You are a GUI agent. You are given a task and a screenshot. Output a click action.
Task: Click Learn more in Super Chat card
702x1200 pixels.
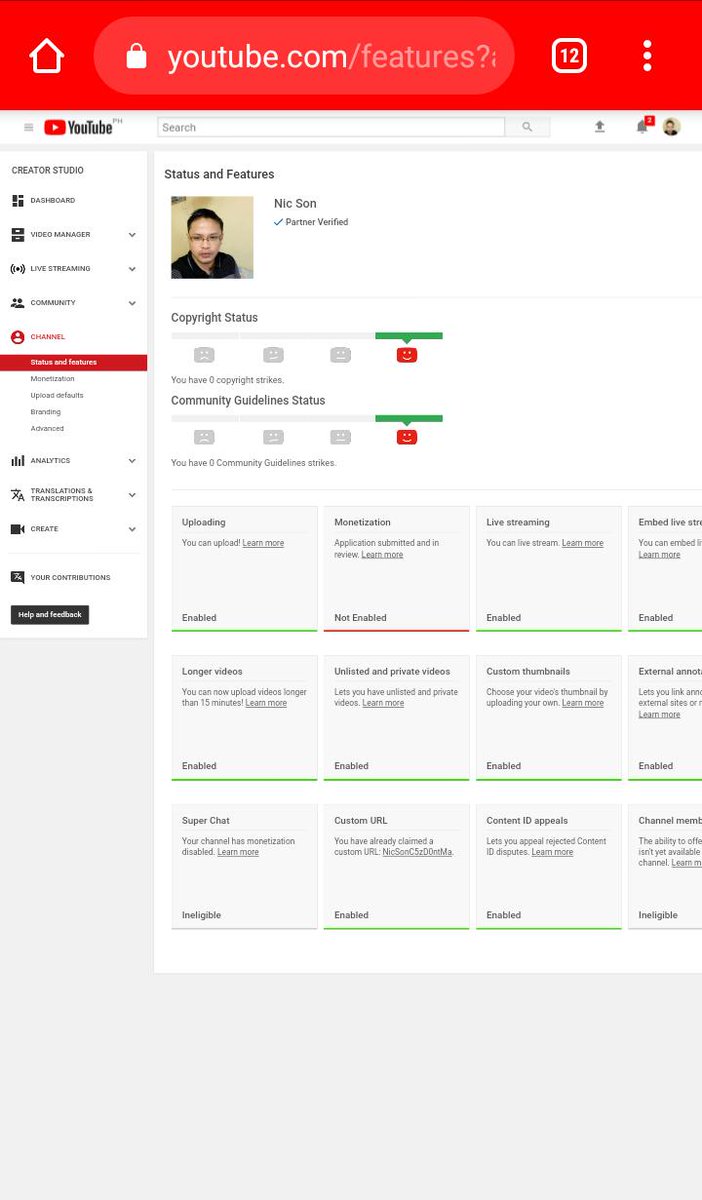click(x=238, y=852)
